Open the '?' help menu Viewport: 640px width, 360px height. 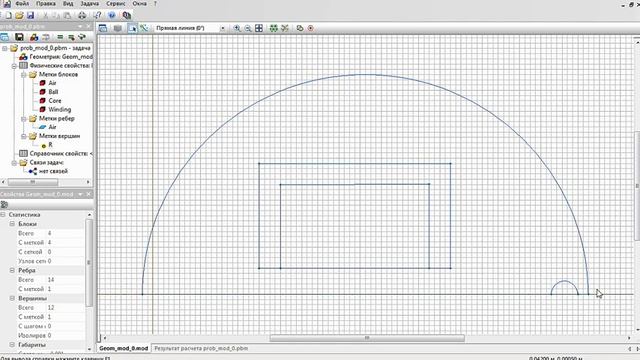point(155,3)
